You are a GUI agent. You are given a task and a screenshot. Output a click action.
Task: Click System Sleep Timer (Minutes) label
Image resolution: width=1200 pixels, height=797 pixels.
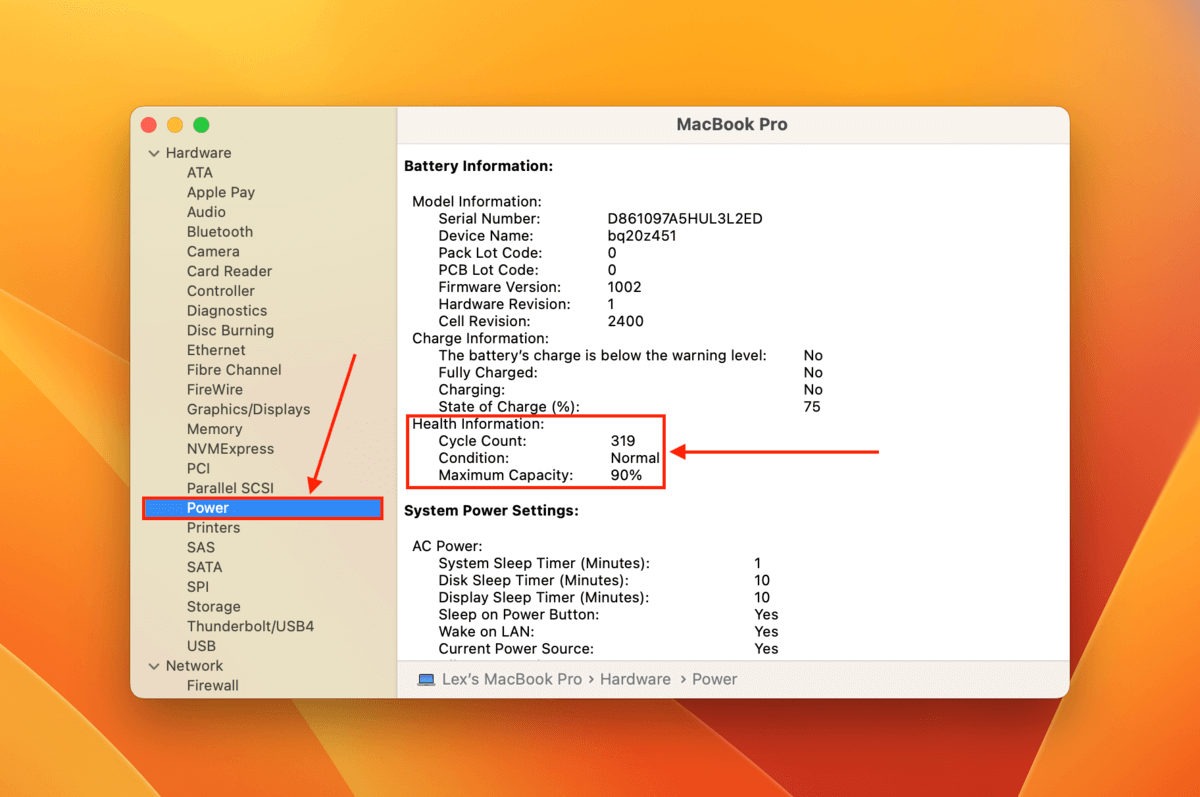coord(544,563)
